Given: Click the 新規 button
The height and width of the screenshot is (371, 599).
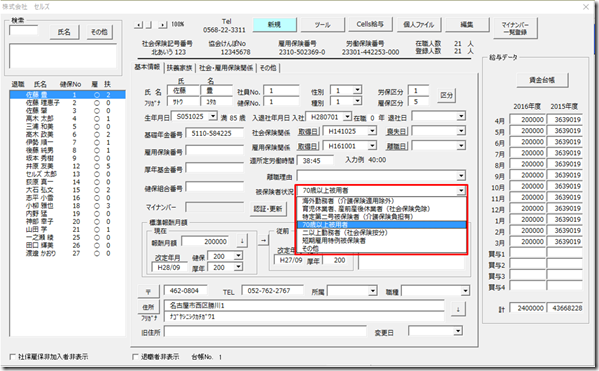Looking at the screenshot, I should (274, 24).
